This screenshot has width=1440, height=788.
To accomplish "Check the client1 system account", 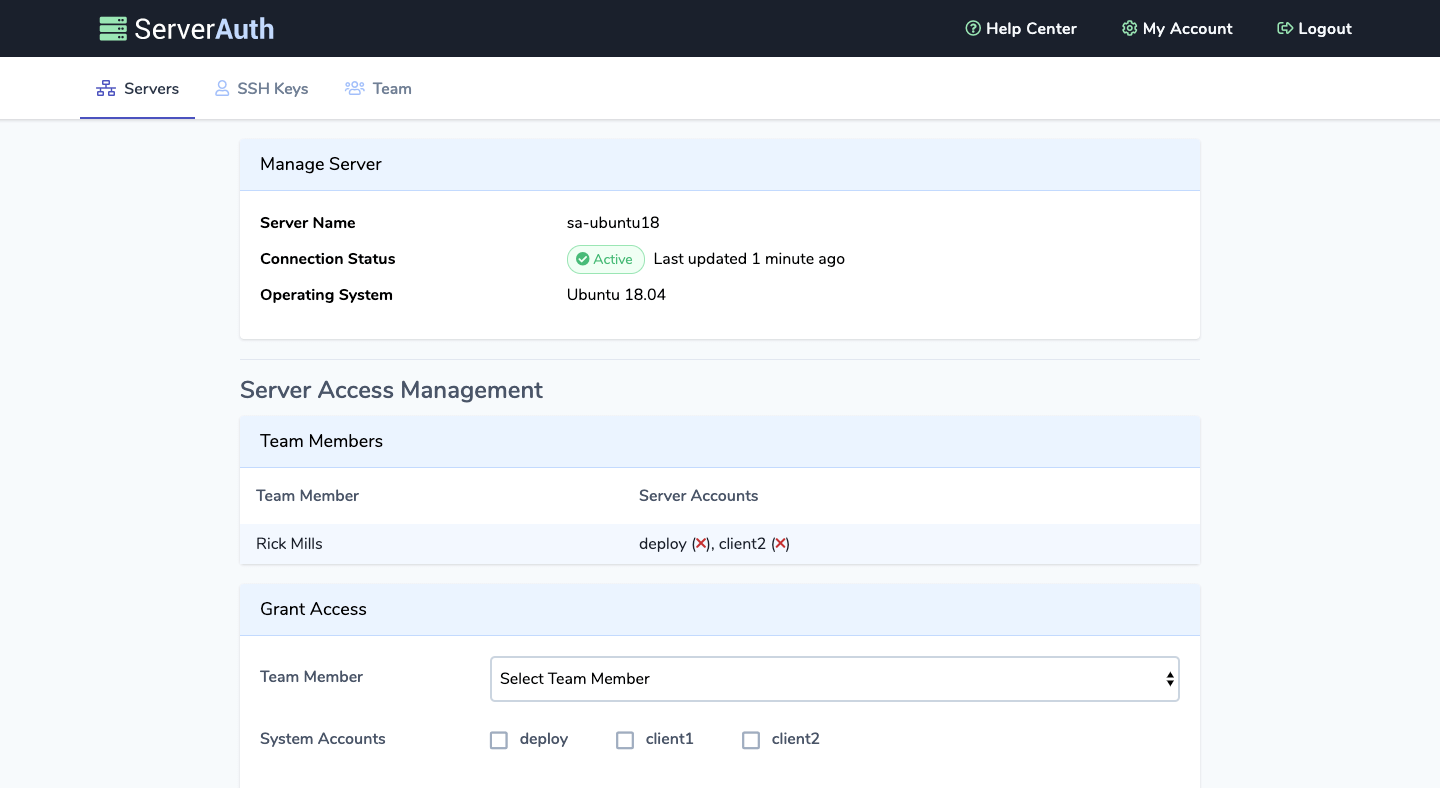I will coord(625,740).
